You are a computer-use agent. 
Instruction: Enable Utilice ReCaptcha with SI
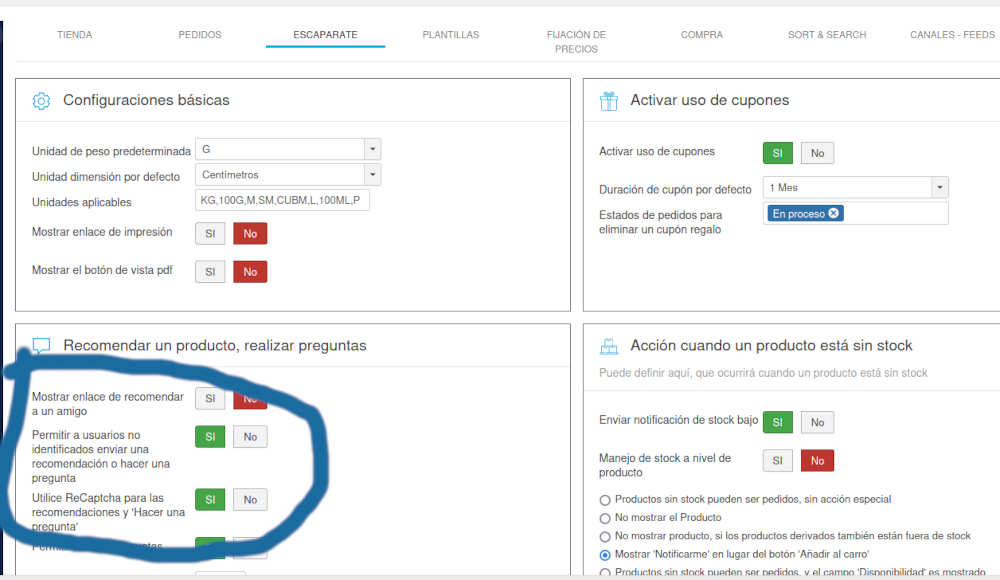coord(210,500)
